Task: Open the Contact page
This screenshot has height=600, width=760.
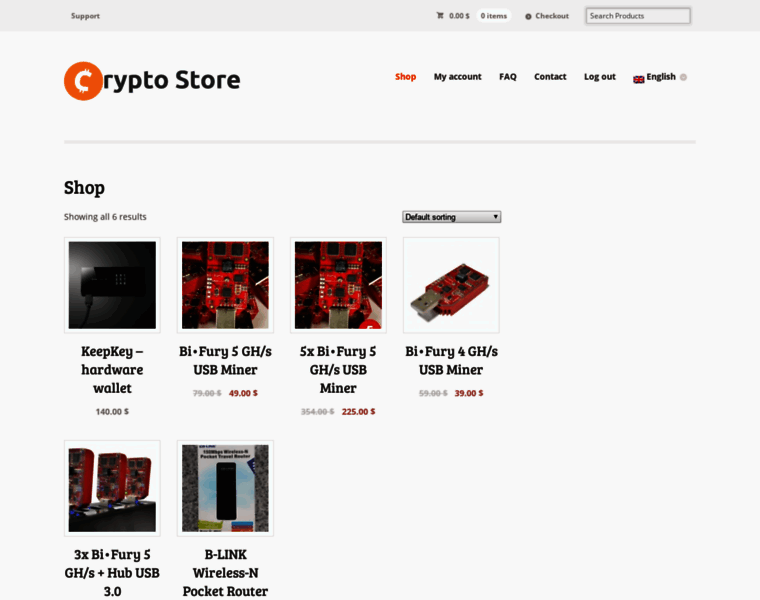Action: pyautogui.click(x=550, y=77)
